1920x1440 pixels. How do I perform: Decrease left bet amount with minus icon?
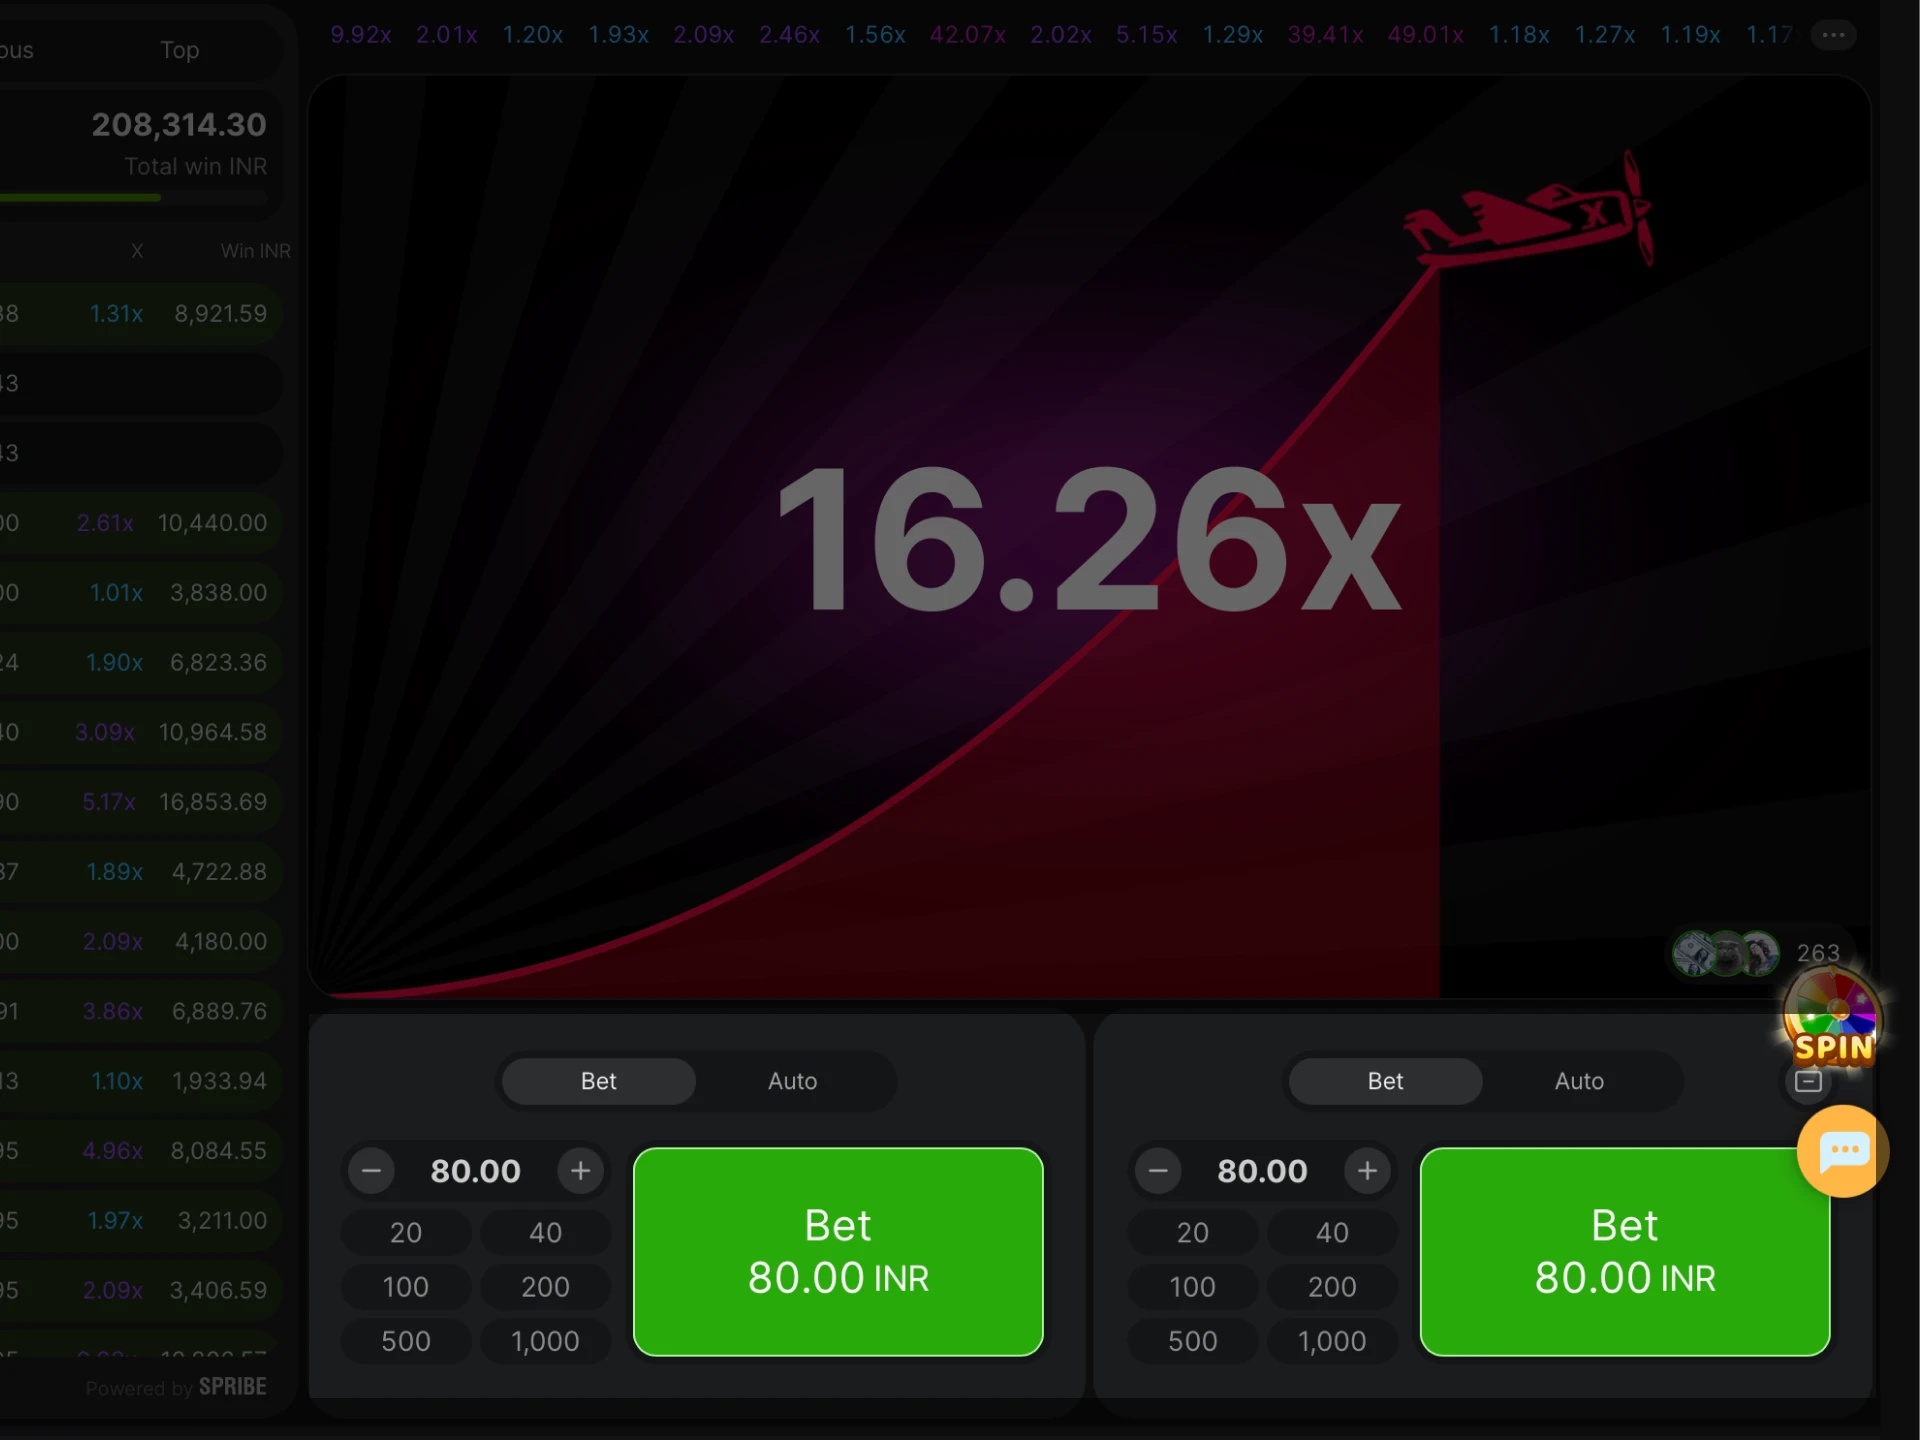(371, 1171)
